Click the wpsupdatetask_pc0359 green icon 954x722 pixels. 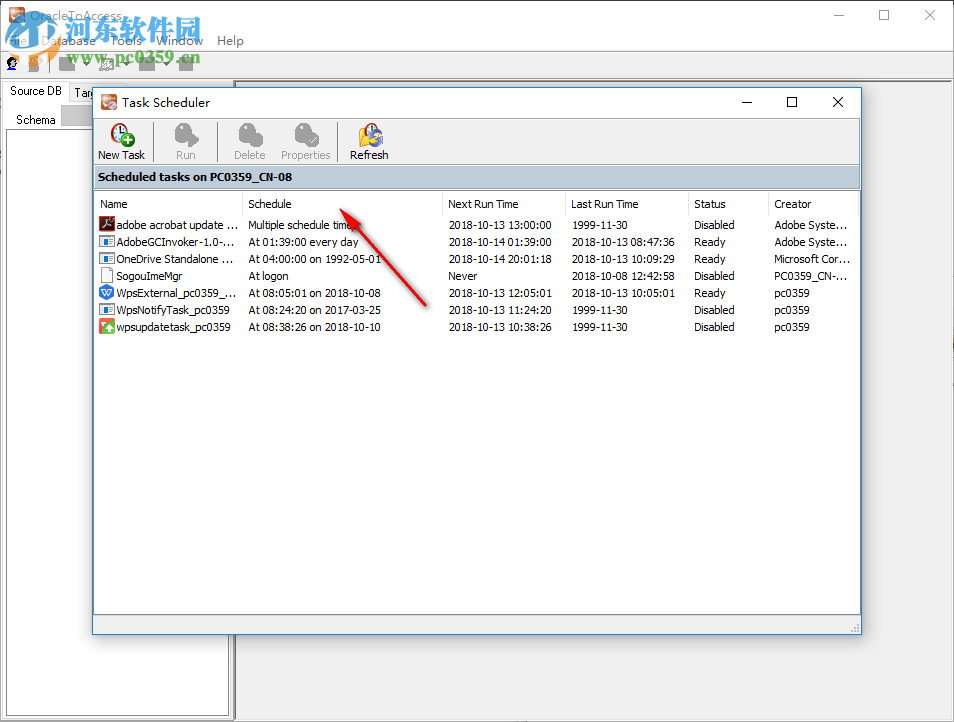point(106,326)
